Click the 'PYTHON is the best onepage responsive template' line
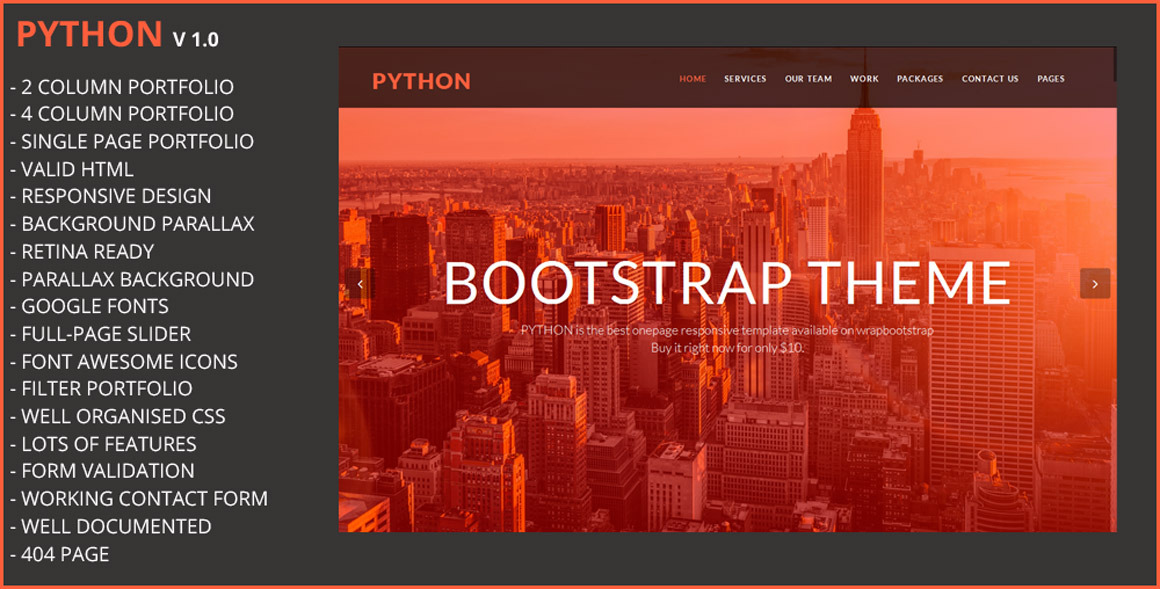The width and height of the screenshot is (1160, 589). pos(727,331)
